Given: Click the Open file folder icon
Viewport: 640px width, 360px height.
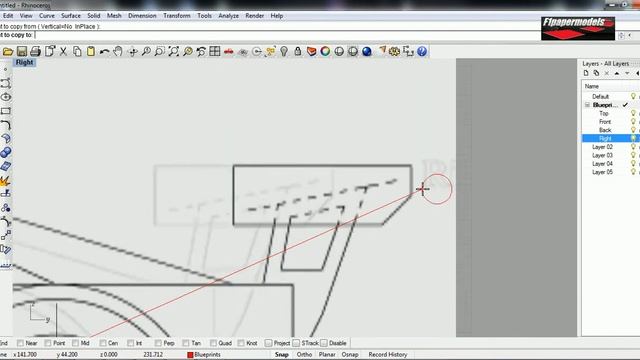Looking at the screenshot, I should coord(8,51).
